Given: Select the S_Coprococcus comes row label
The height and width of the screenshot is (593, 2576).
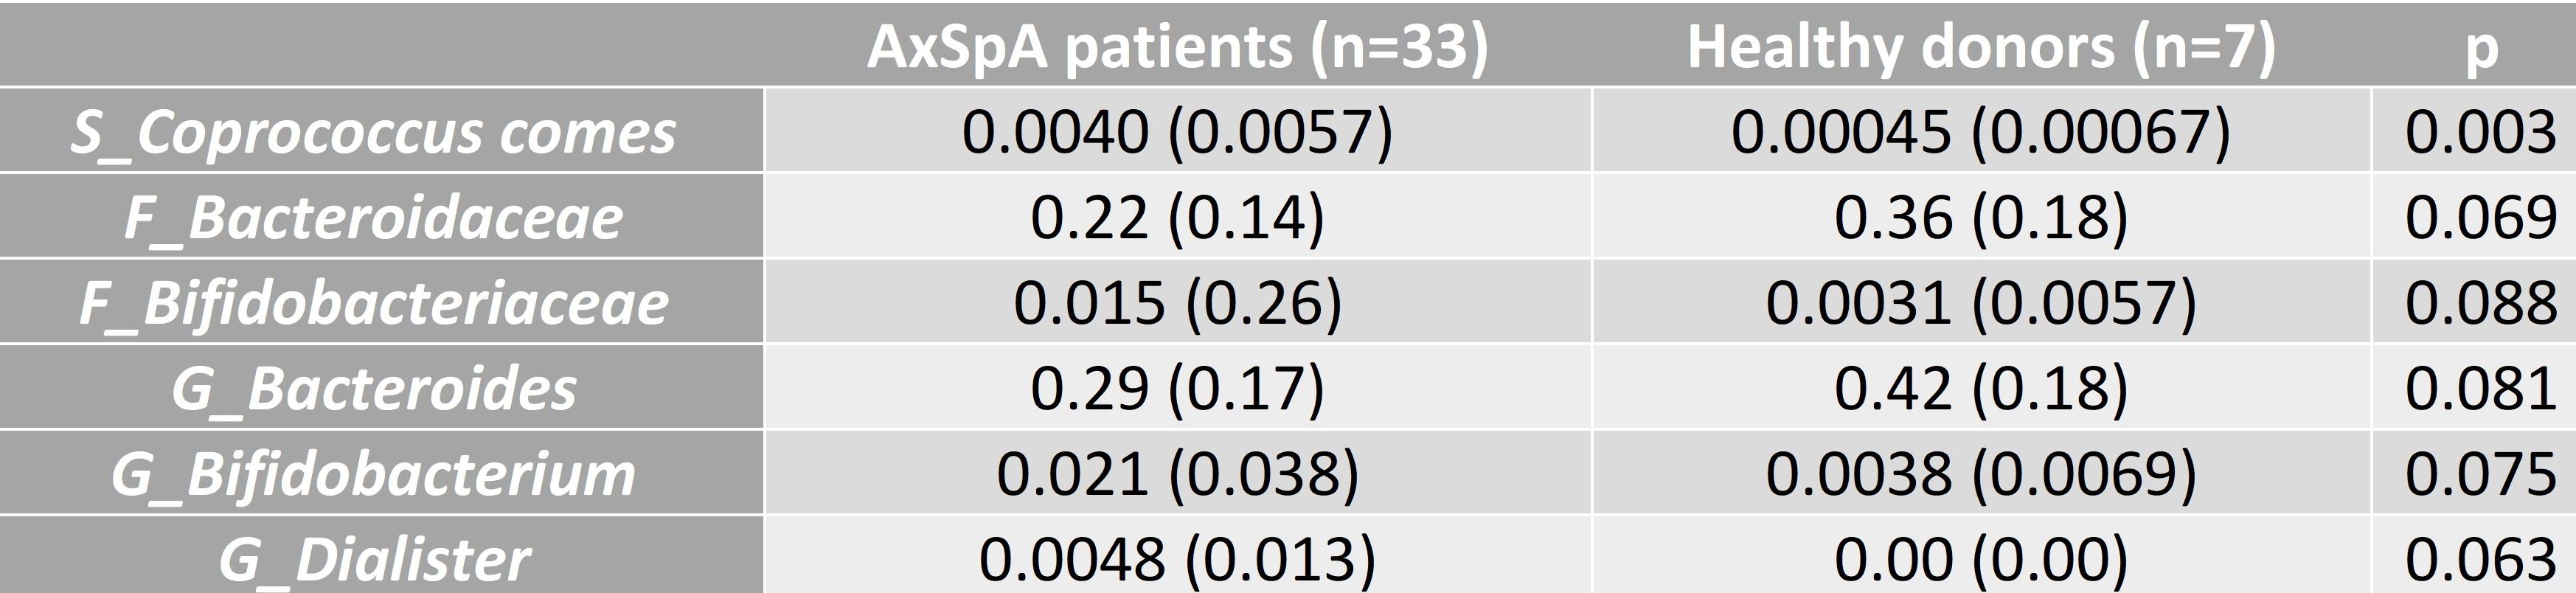Looking at the screenshot, I should pos(373,132).
